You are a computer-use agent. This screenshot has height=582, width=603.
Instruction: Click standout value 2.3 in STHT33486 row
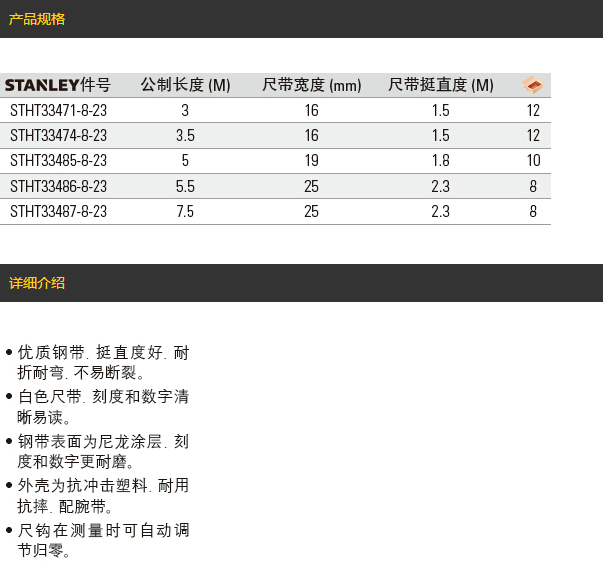[441, 186]
